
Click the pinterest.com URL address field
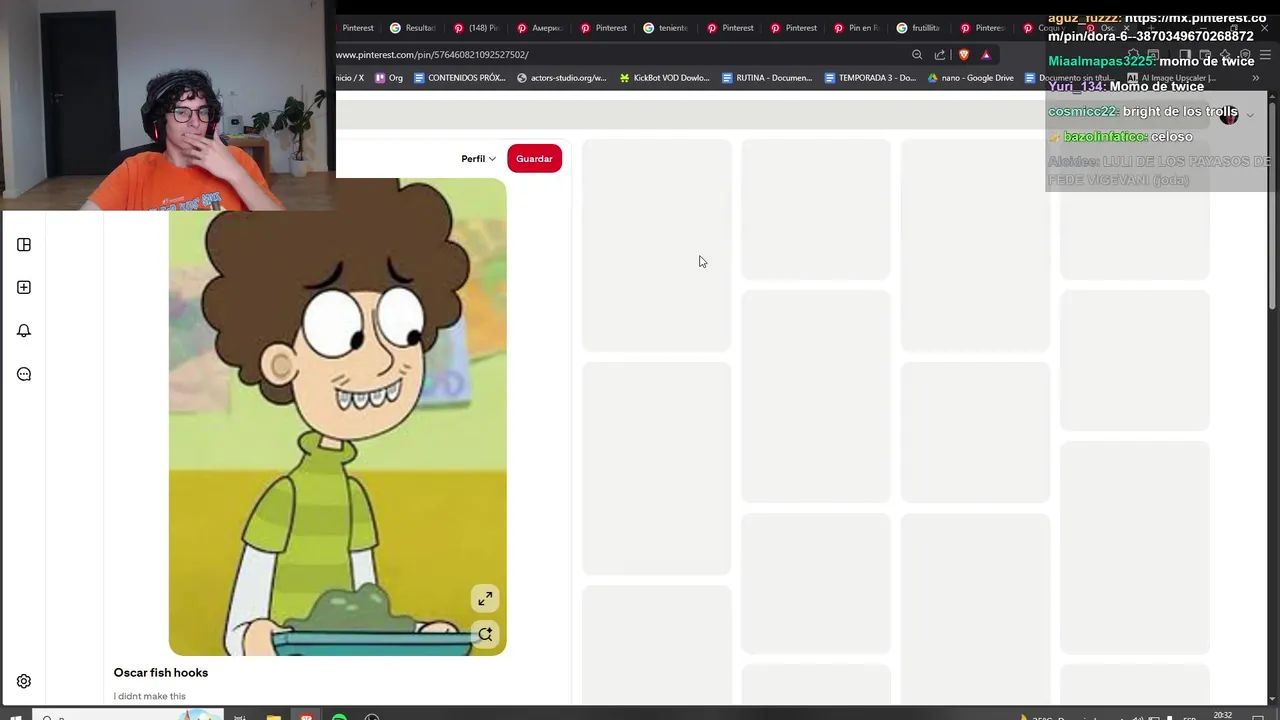pos(620,55)
